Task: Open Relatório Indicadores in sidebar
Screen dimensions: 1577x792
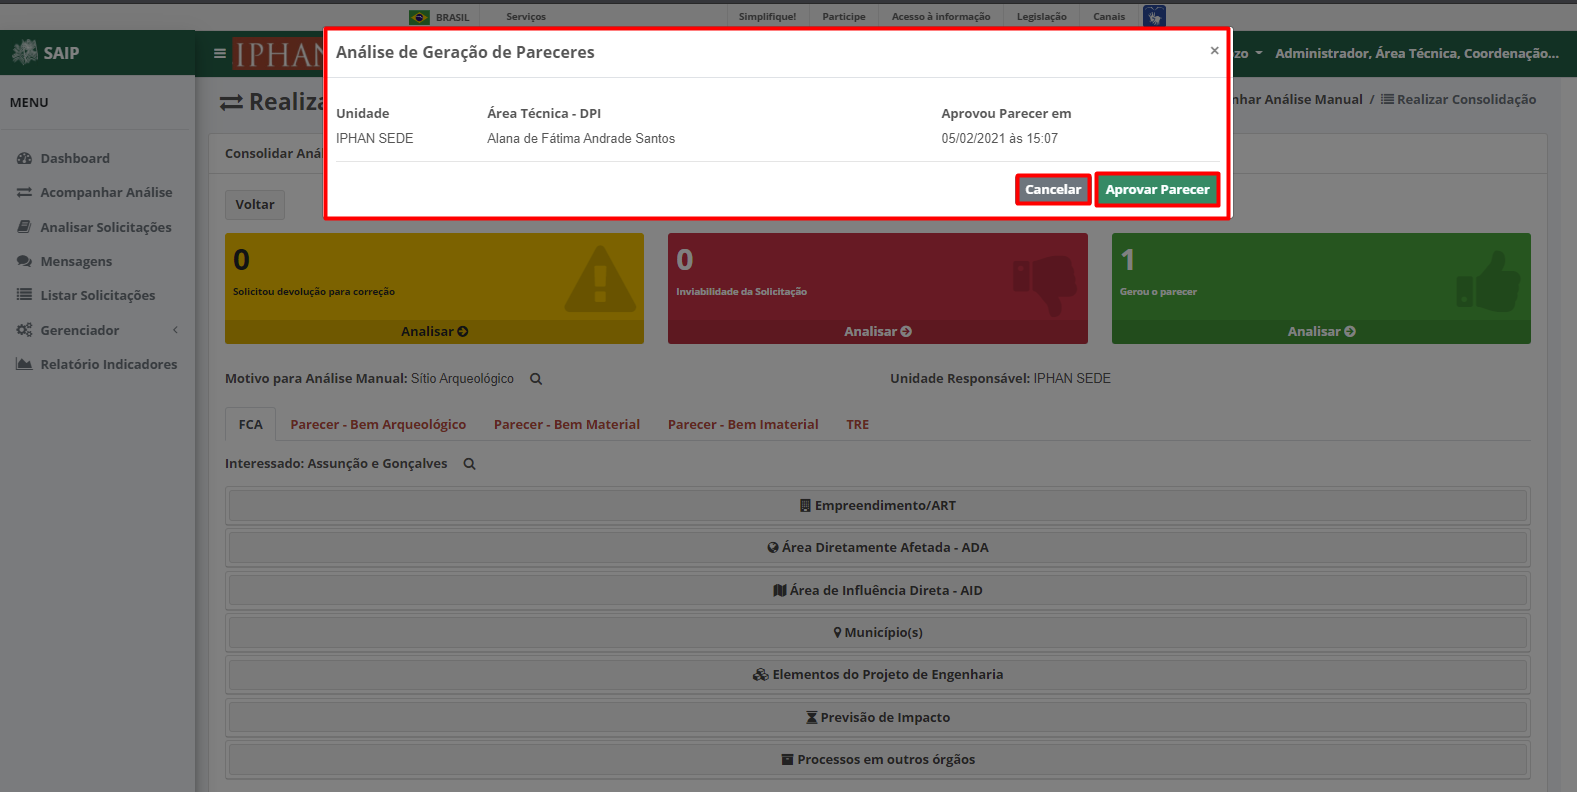Action: 109,364
